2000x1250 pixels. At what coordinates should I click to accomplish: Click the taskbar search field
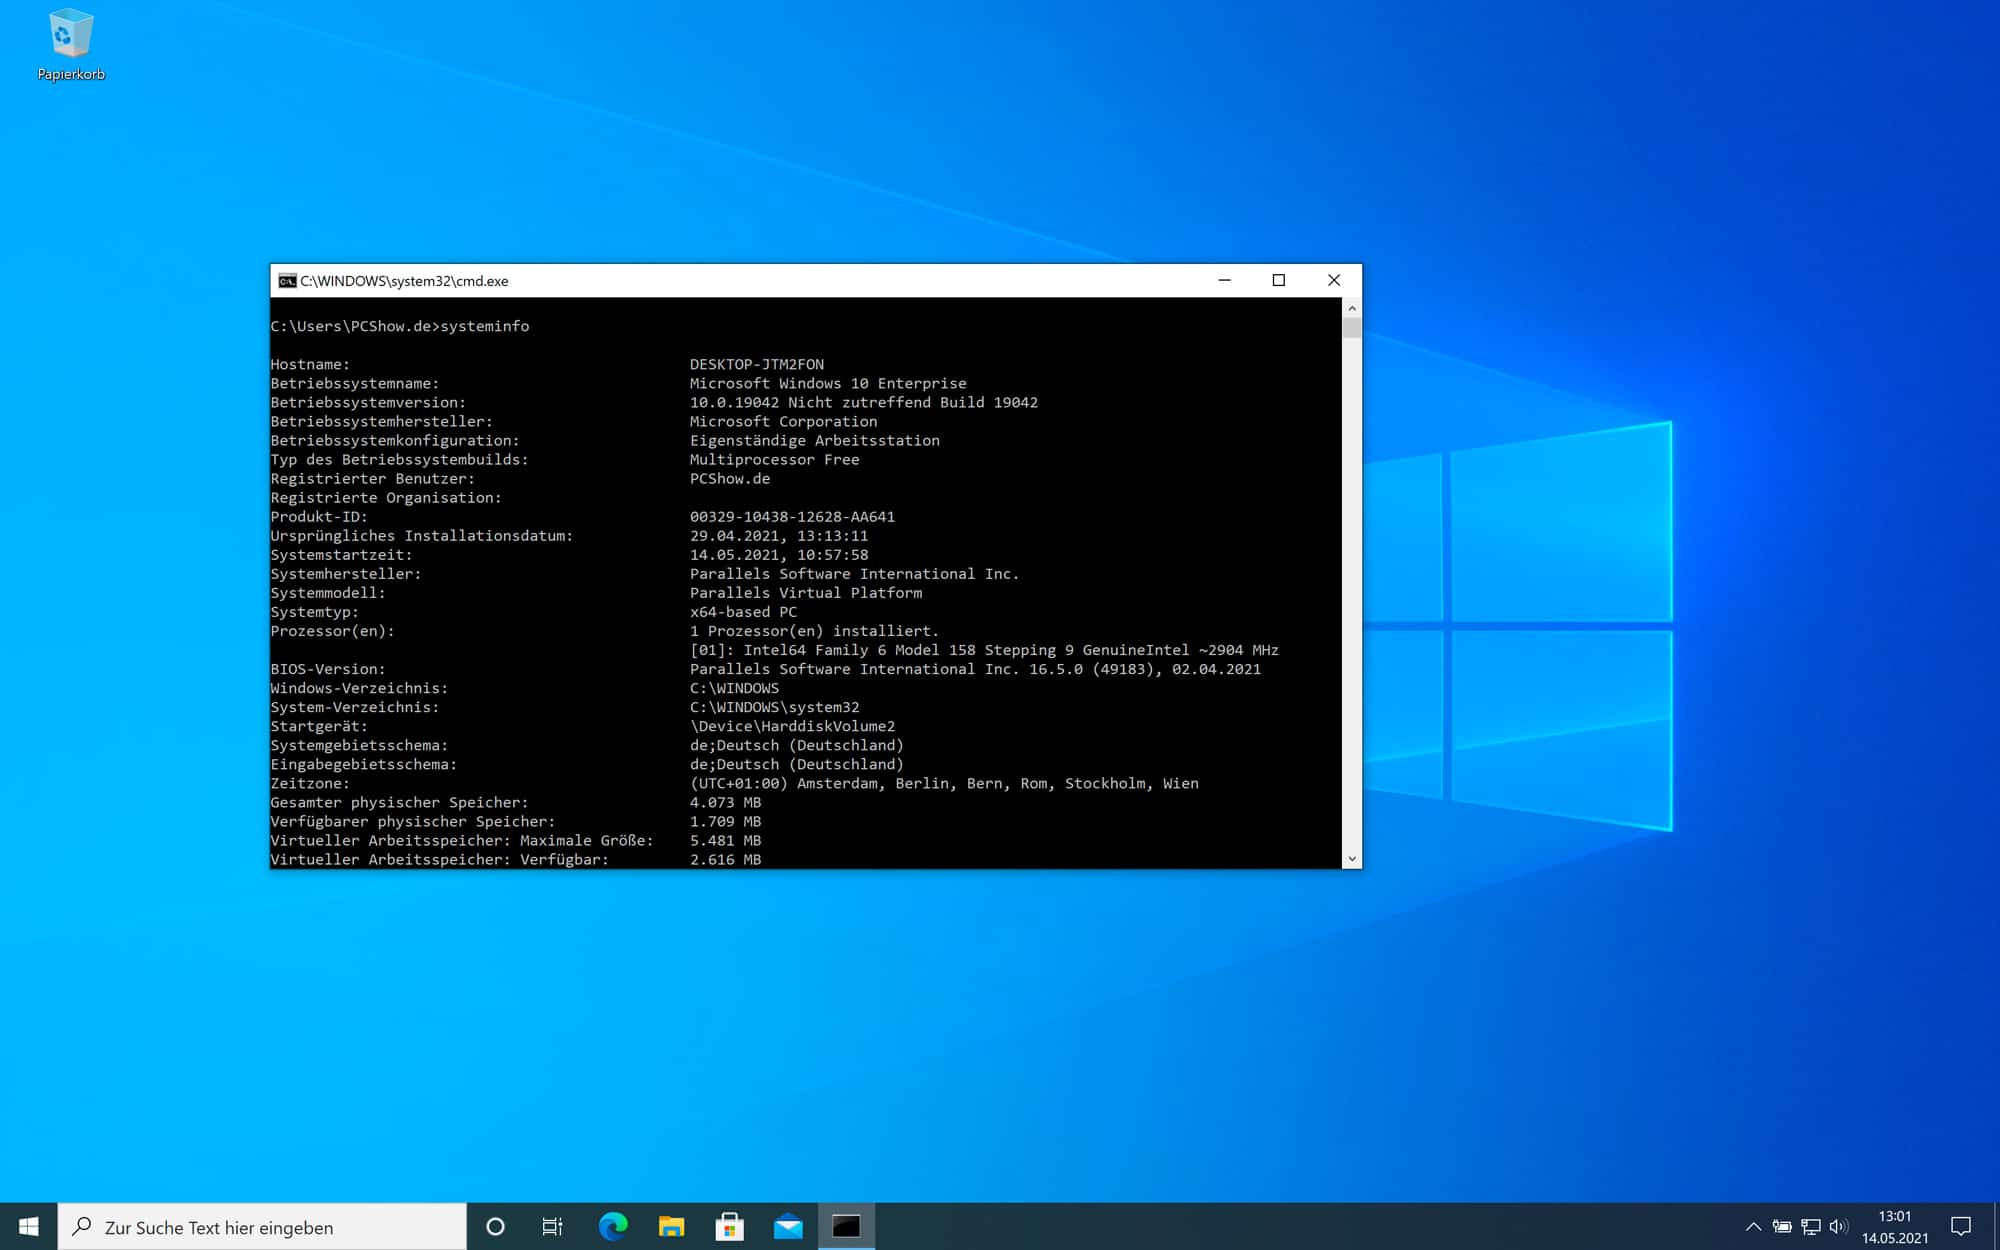[260, 1227]
